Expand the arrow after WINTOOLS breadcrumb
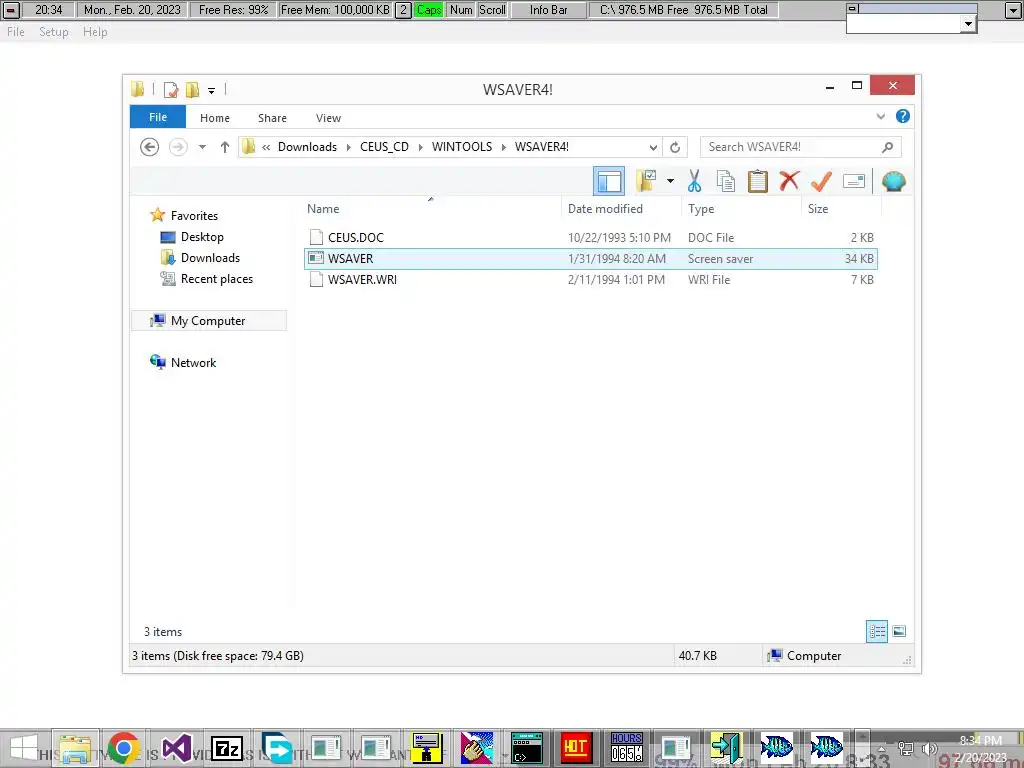 click(x=504, y=147)
